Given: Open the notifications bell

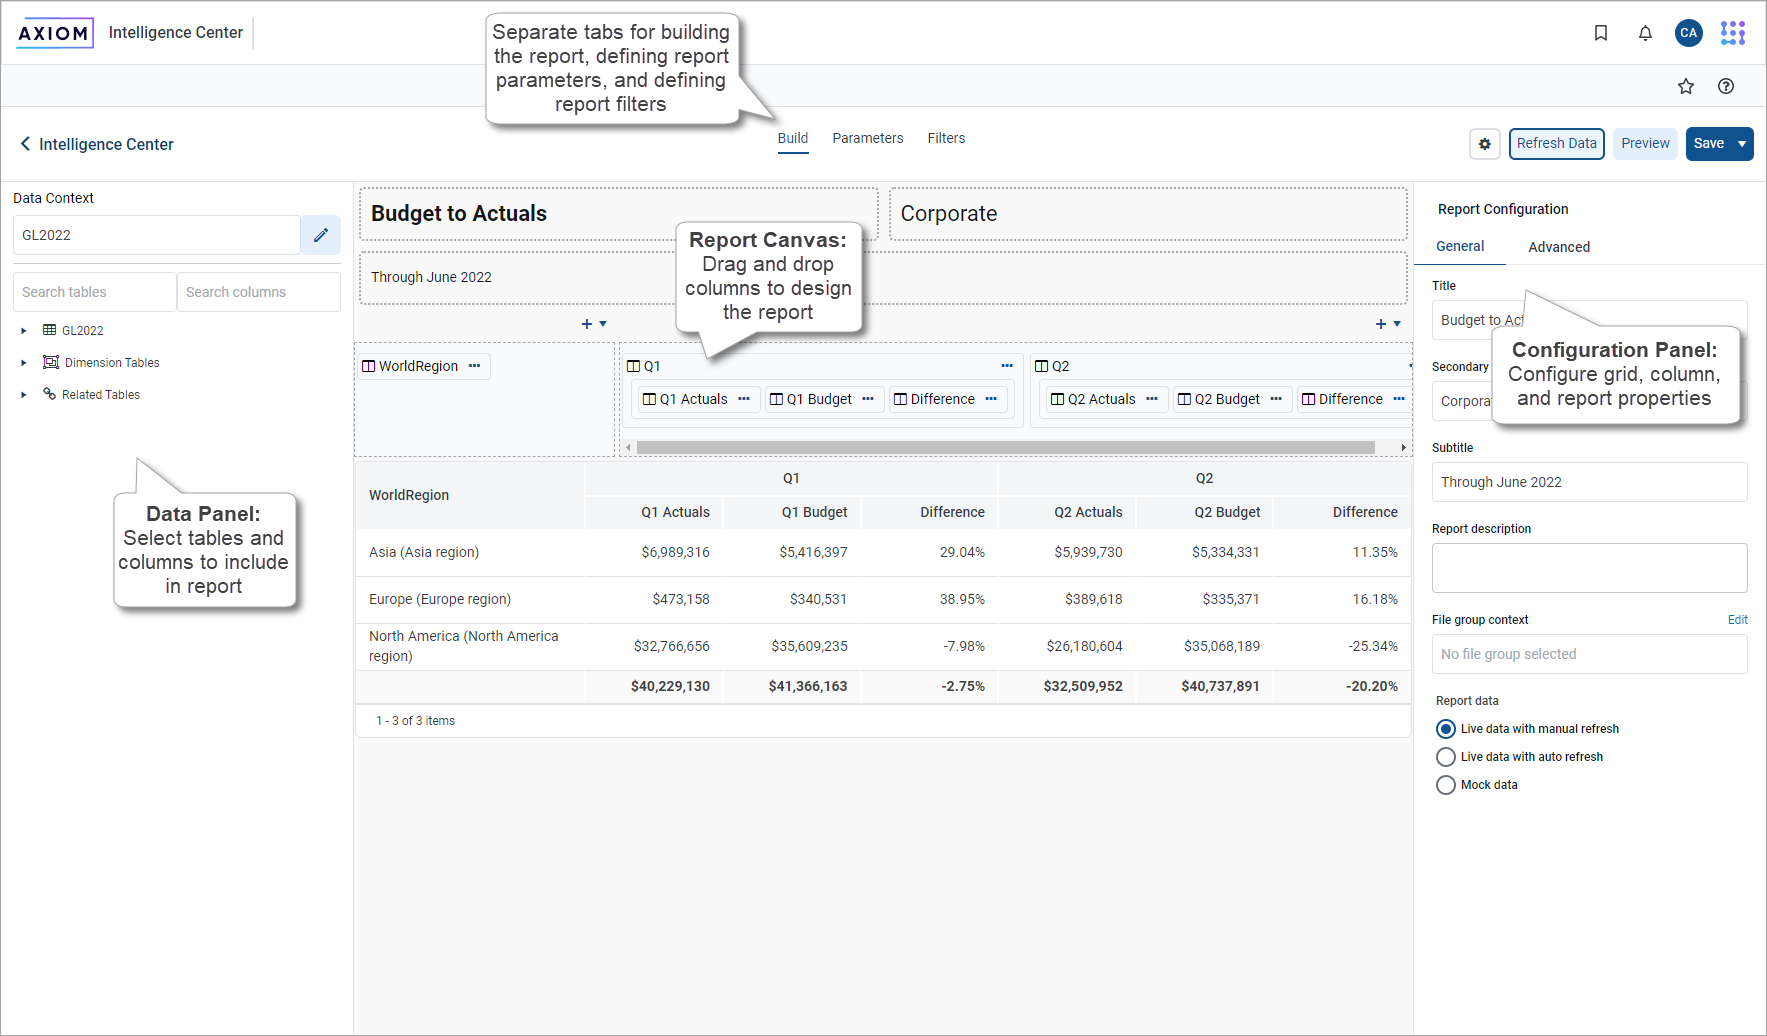Looking at the screenshot, I should coord(1645,33).
